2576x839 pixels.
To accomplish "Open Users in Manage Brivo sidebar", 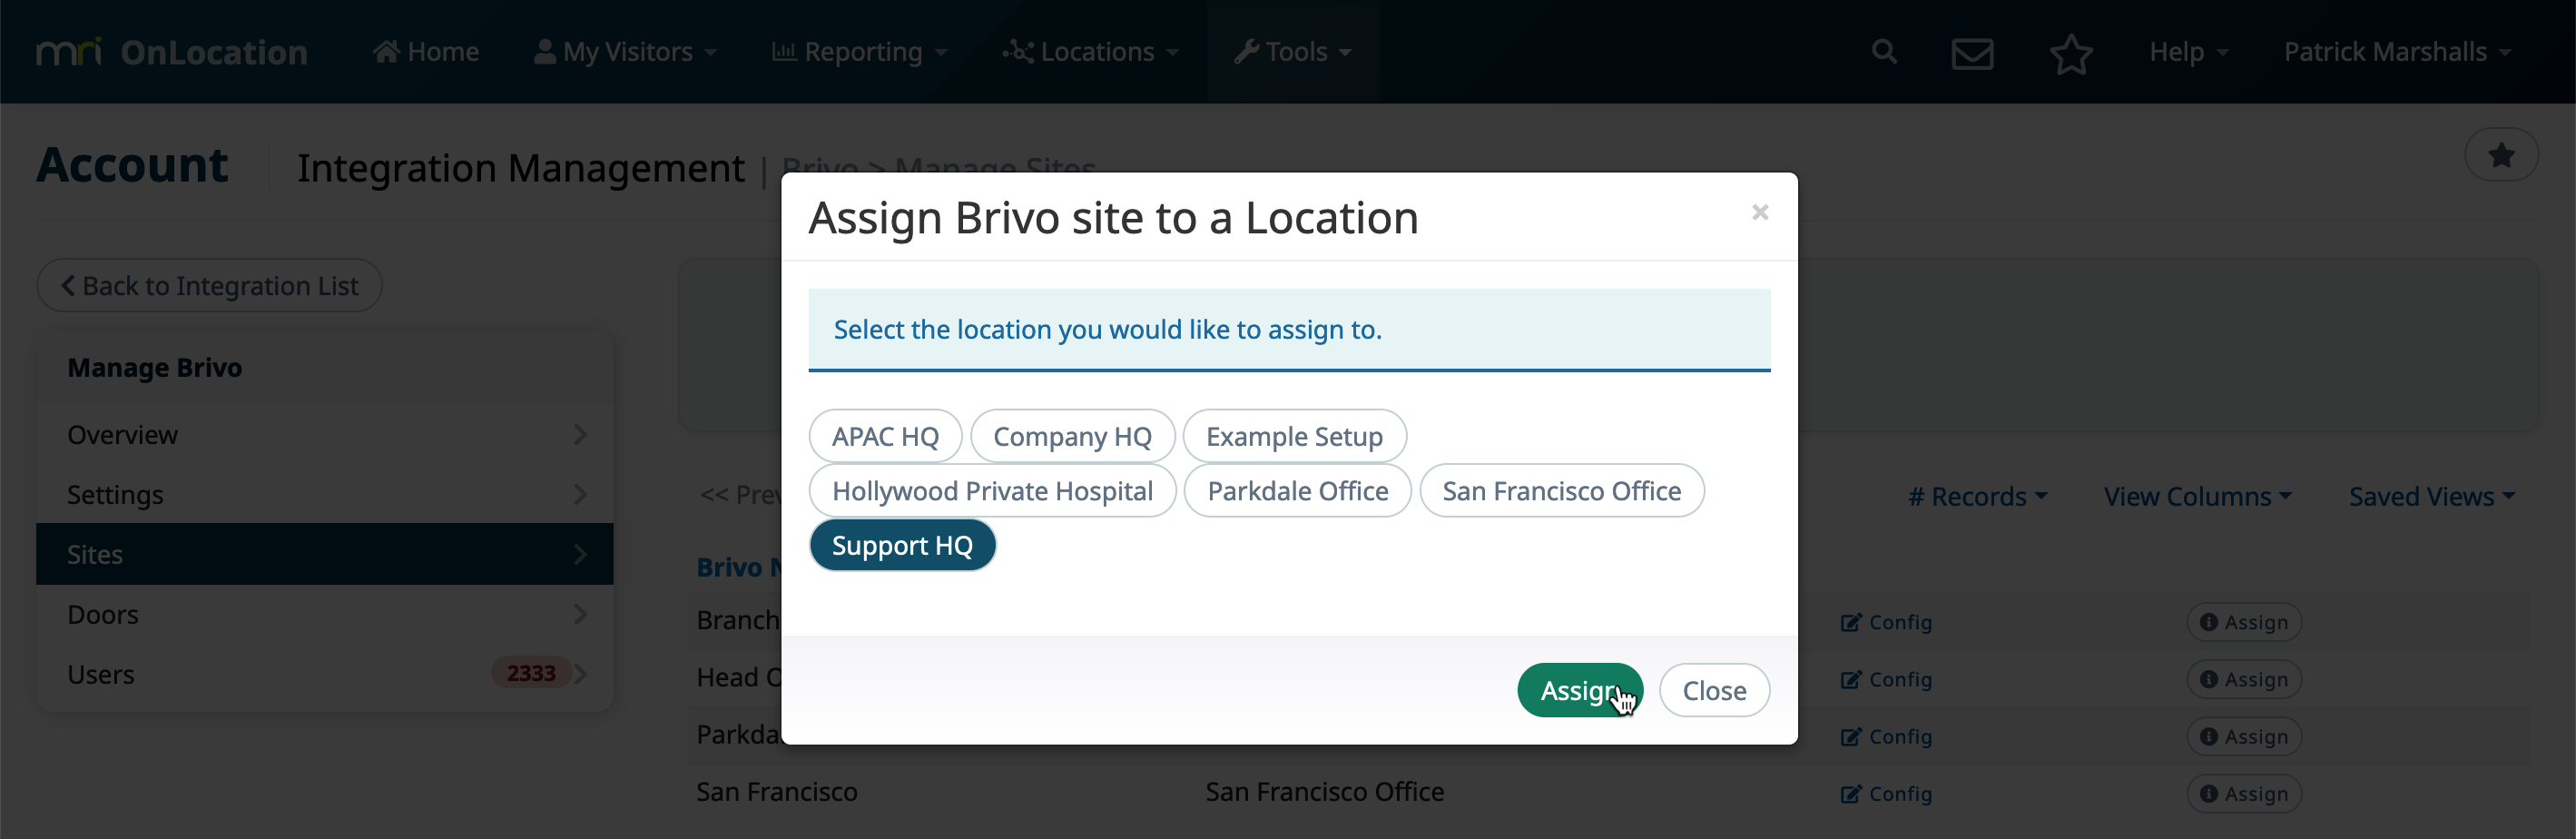I will point(325,674).
